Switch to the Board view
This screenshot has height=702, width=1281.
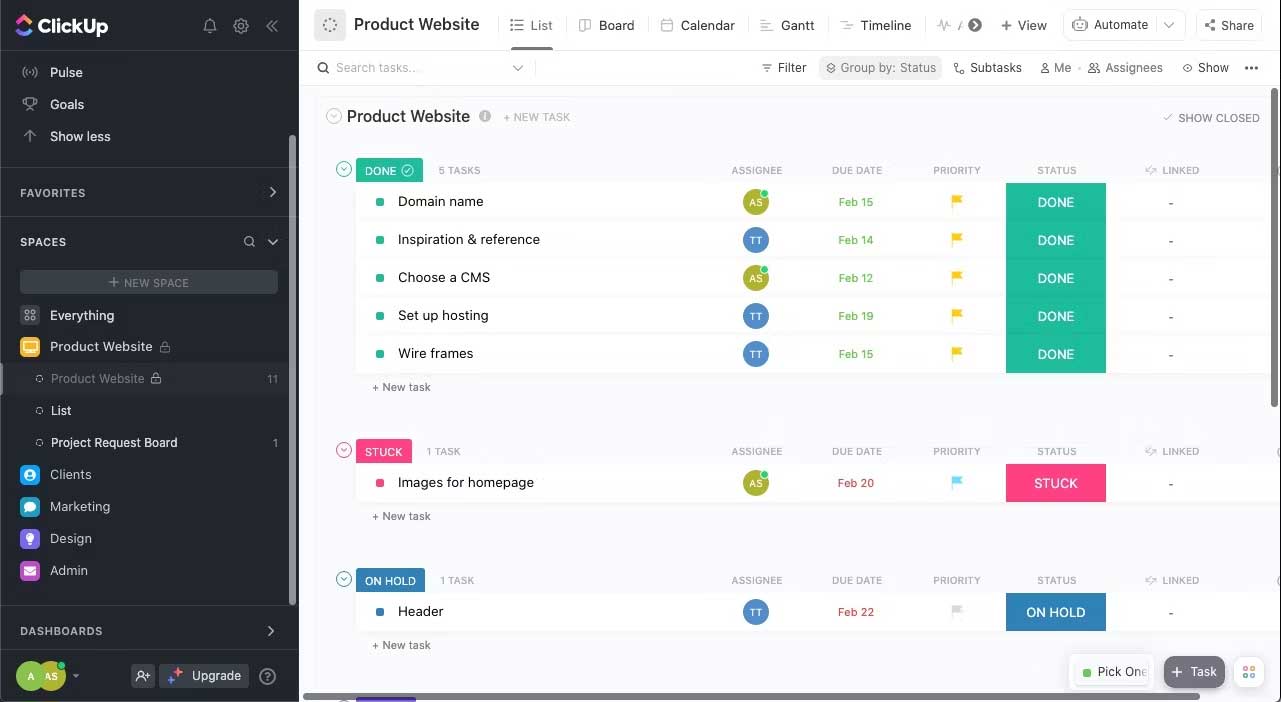tap(615, 24)
